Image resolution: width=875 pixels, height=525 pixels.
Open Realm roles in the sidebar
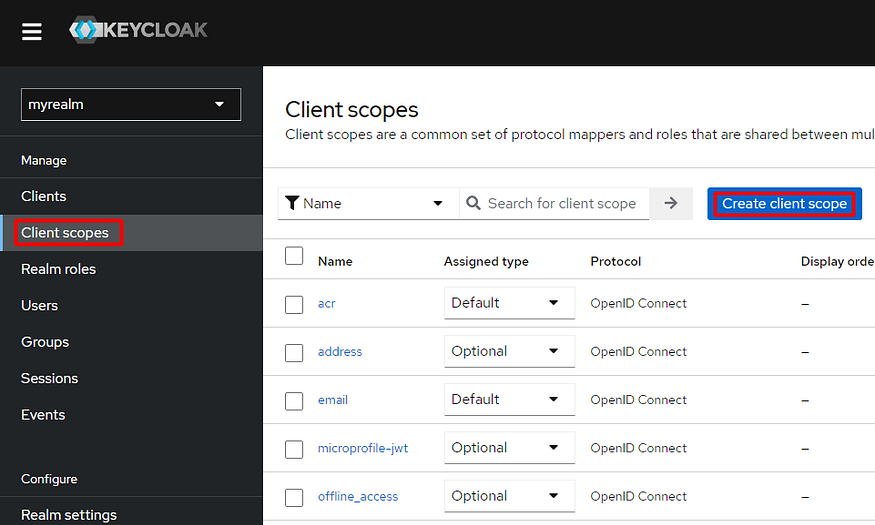(x=131, y=269)
